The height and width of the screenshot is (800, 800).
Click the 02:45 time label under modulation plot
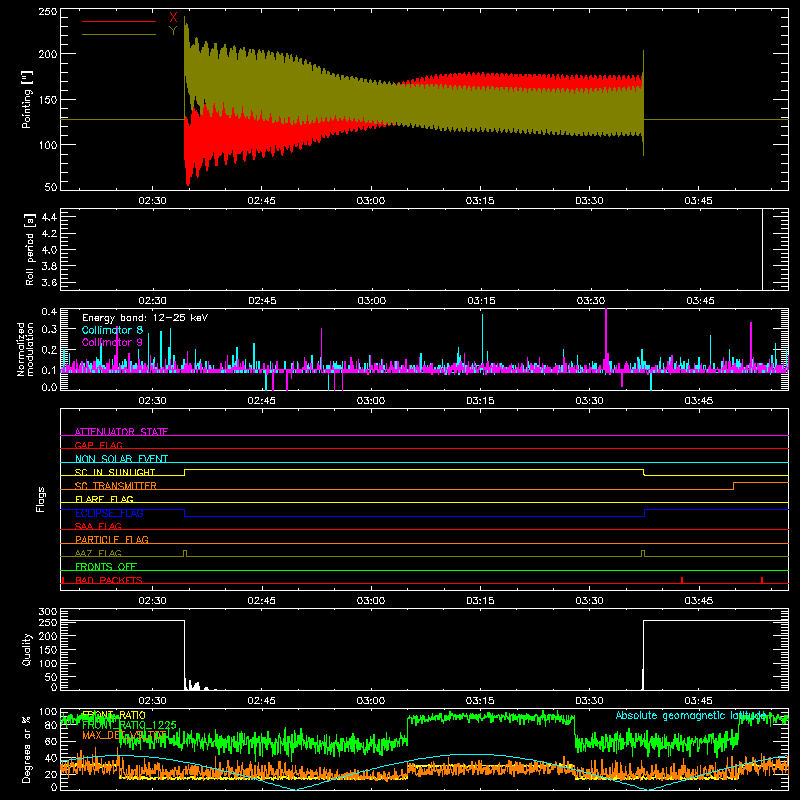tap(262, 401)
